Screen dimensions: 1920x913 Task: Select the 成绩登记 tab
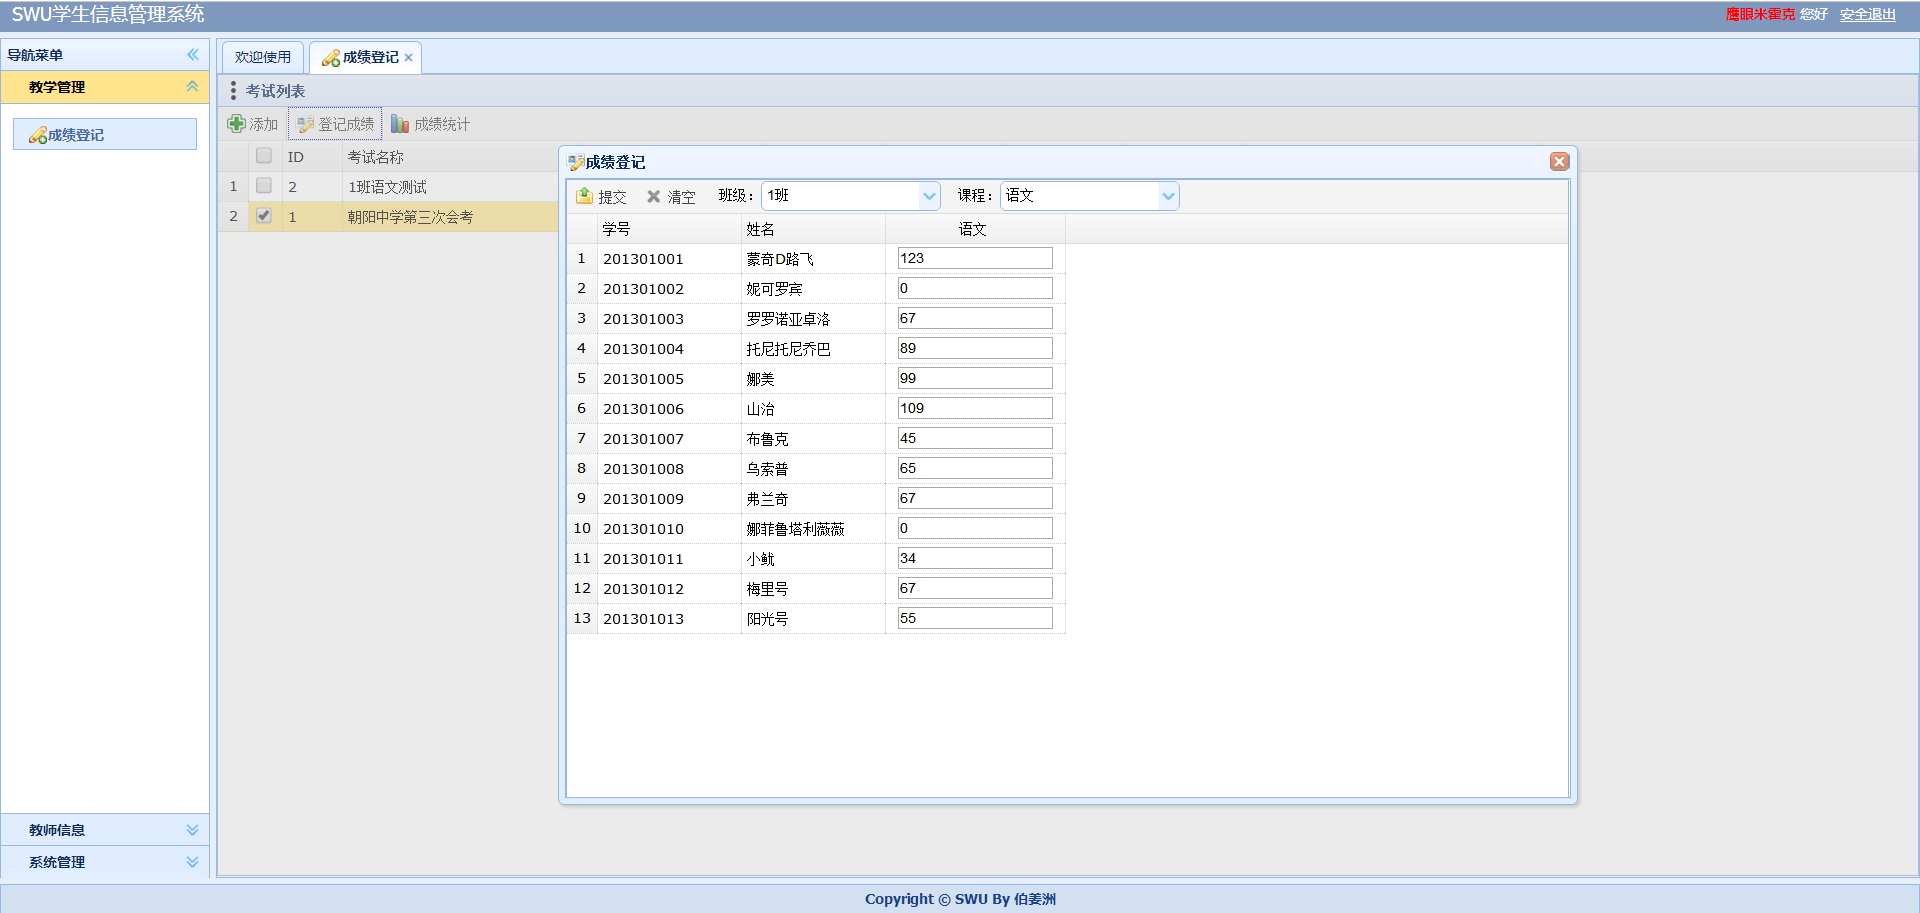[x=360, y=57]
